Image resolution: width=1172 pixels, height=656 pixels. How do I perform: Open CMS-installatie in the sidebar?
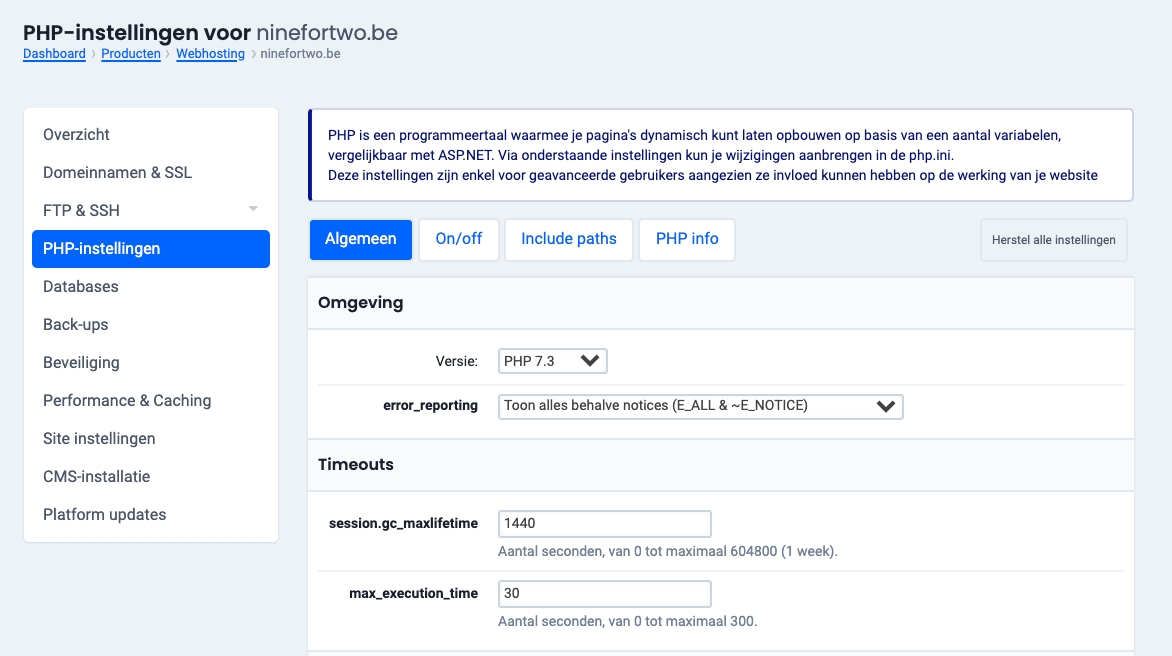click(96, 477)
